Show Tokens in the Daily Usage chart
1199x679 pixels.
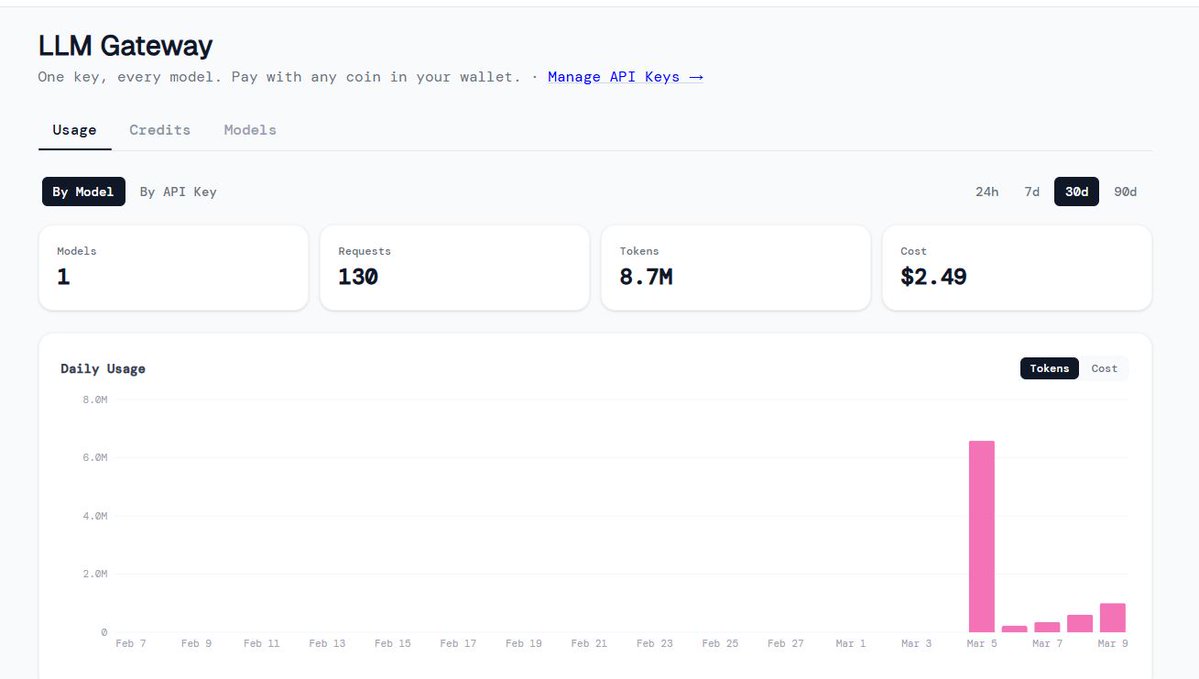1049,368
